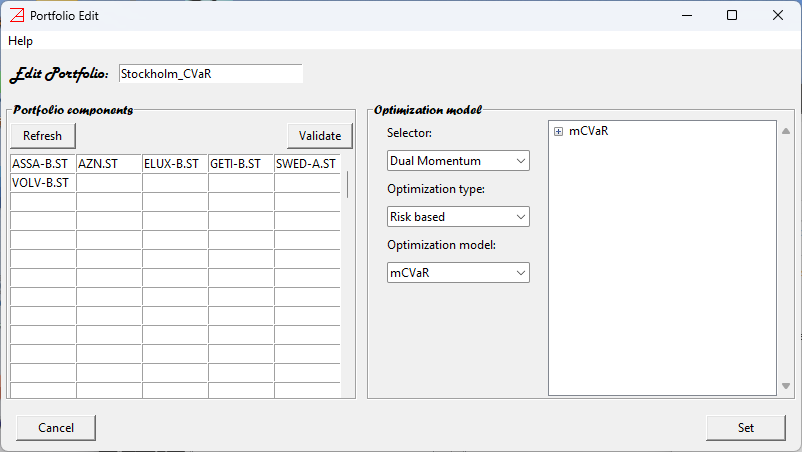The height and width of the screenshot is (452, 802).
Task: Expand the mCVaR tree node plus icon
Action: point(559,132)
